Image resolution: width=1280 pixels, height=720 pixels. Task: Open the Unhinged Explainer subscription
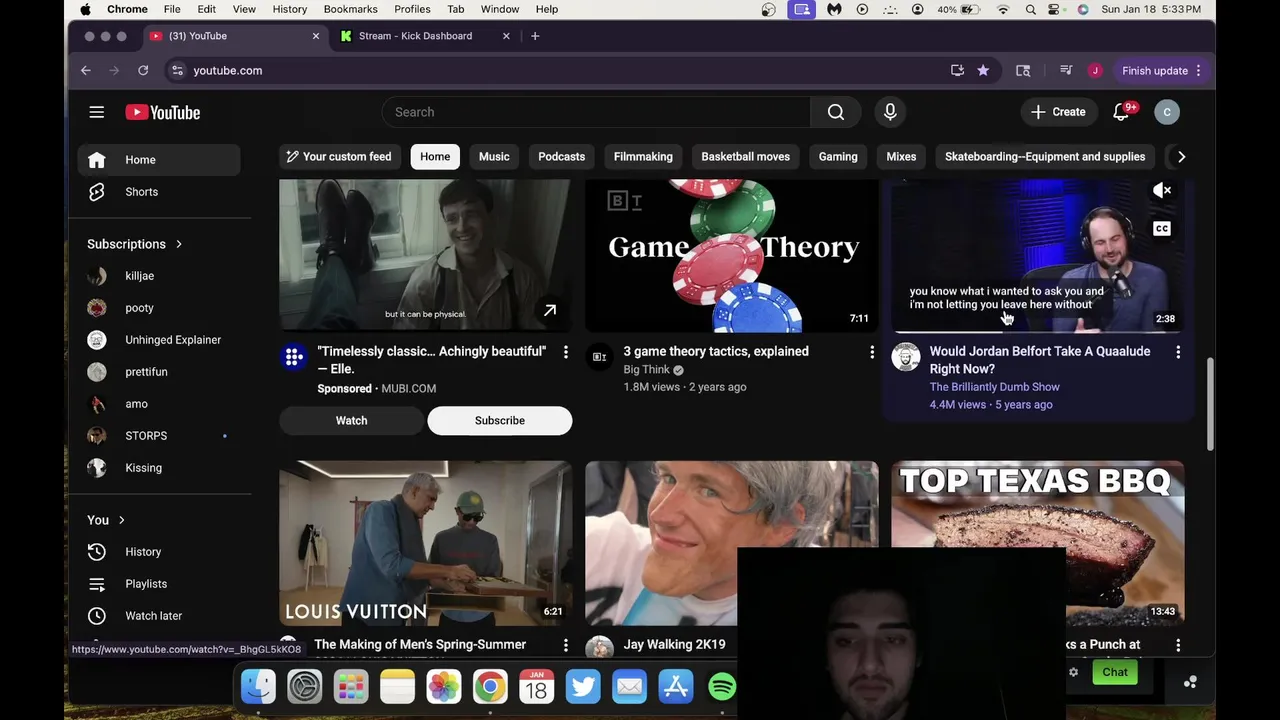click(x=159, y=340)
